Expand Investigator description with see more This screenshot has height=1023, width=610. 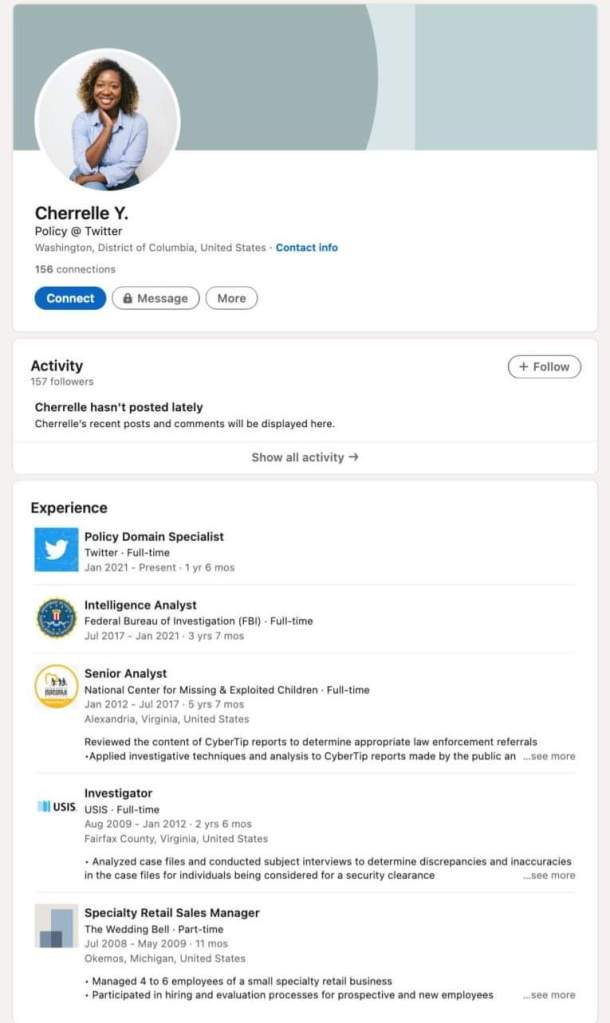click(549, 876)
